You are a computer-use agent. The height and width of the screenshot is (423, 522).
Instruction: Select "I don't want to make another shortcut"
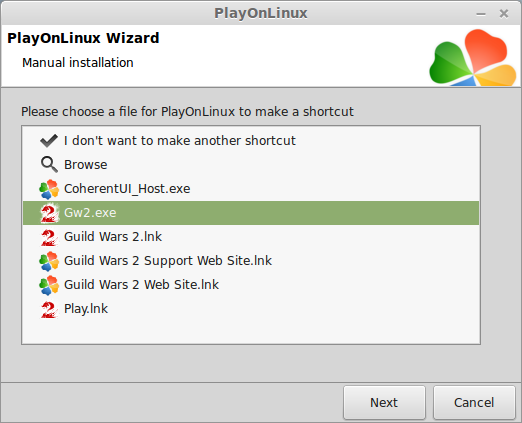tap(180, 141)
